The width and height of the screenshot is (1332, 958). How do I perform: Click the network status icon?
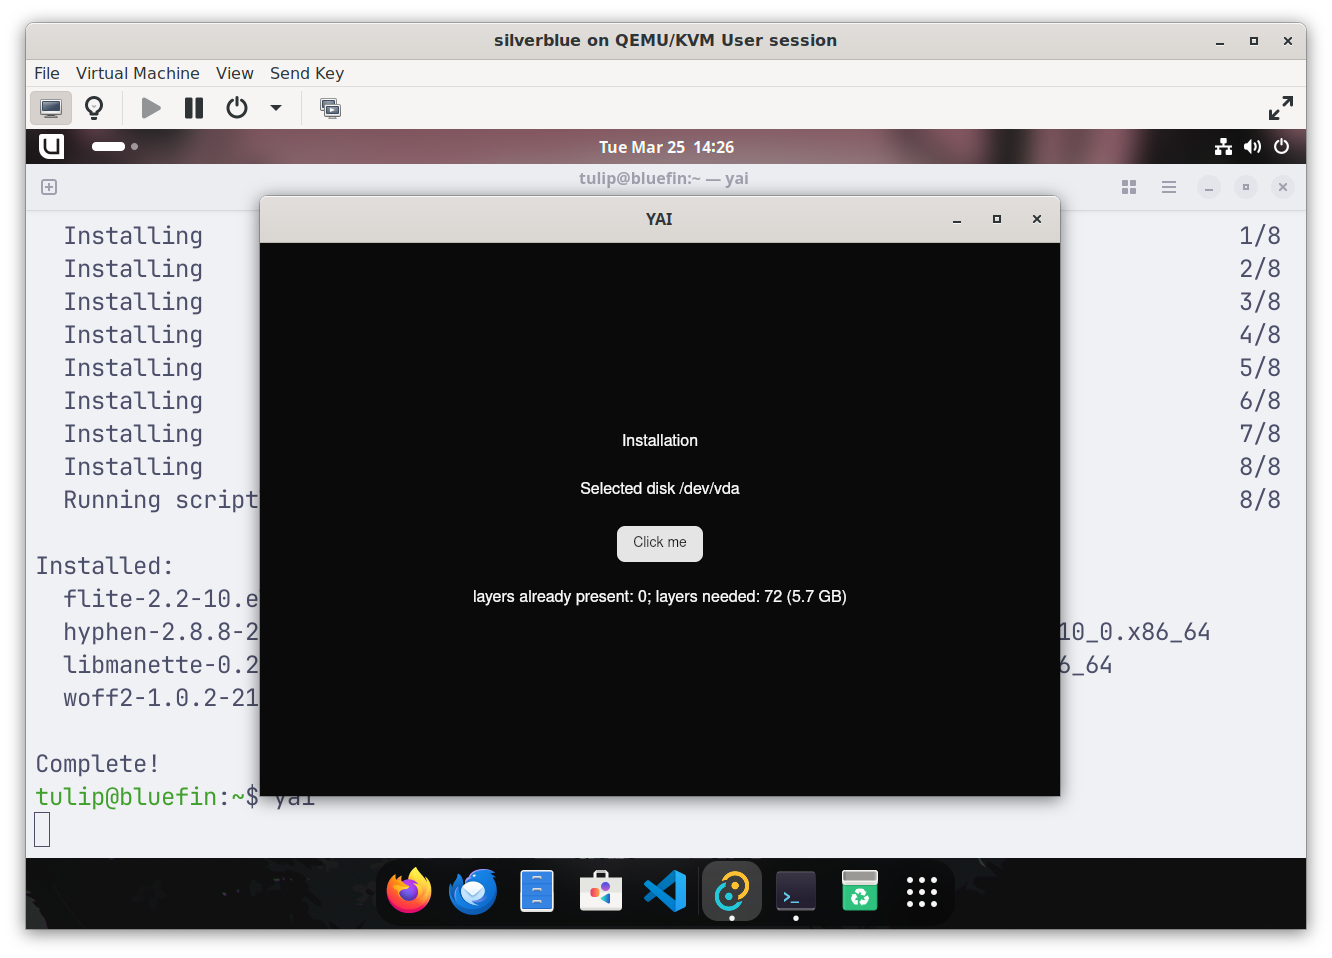(1223, 147)
